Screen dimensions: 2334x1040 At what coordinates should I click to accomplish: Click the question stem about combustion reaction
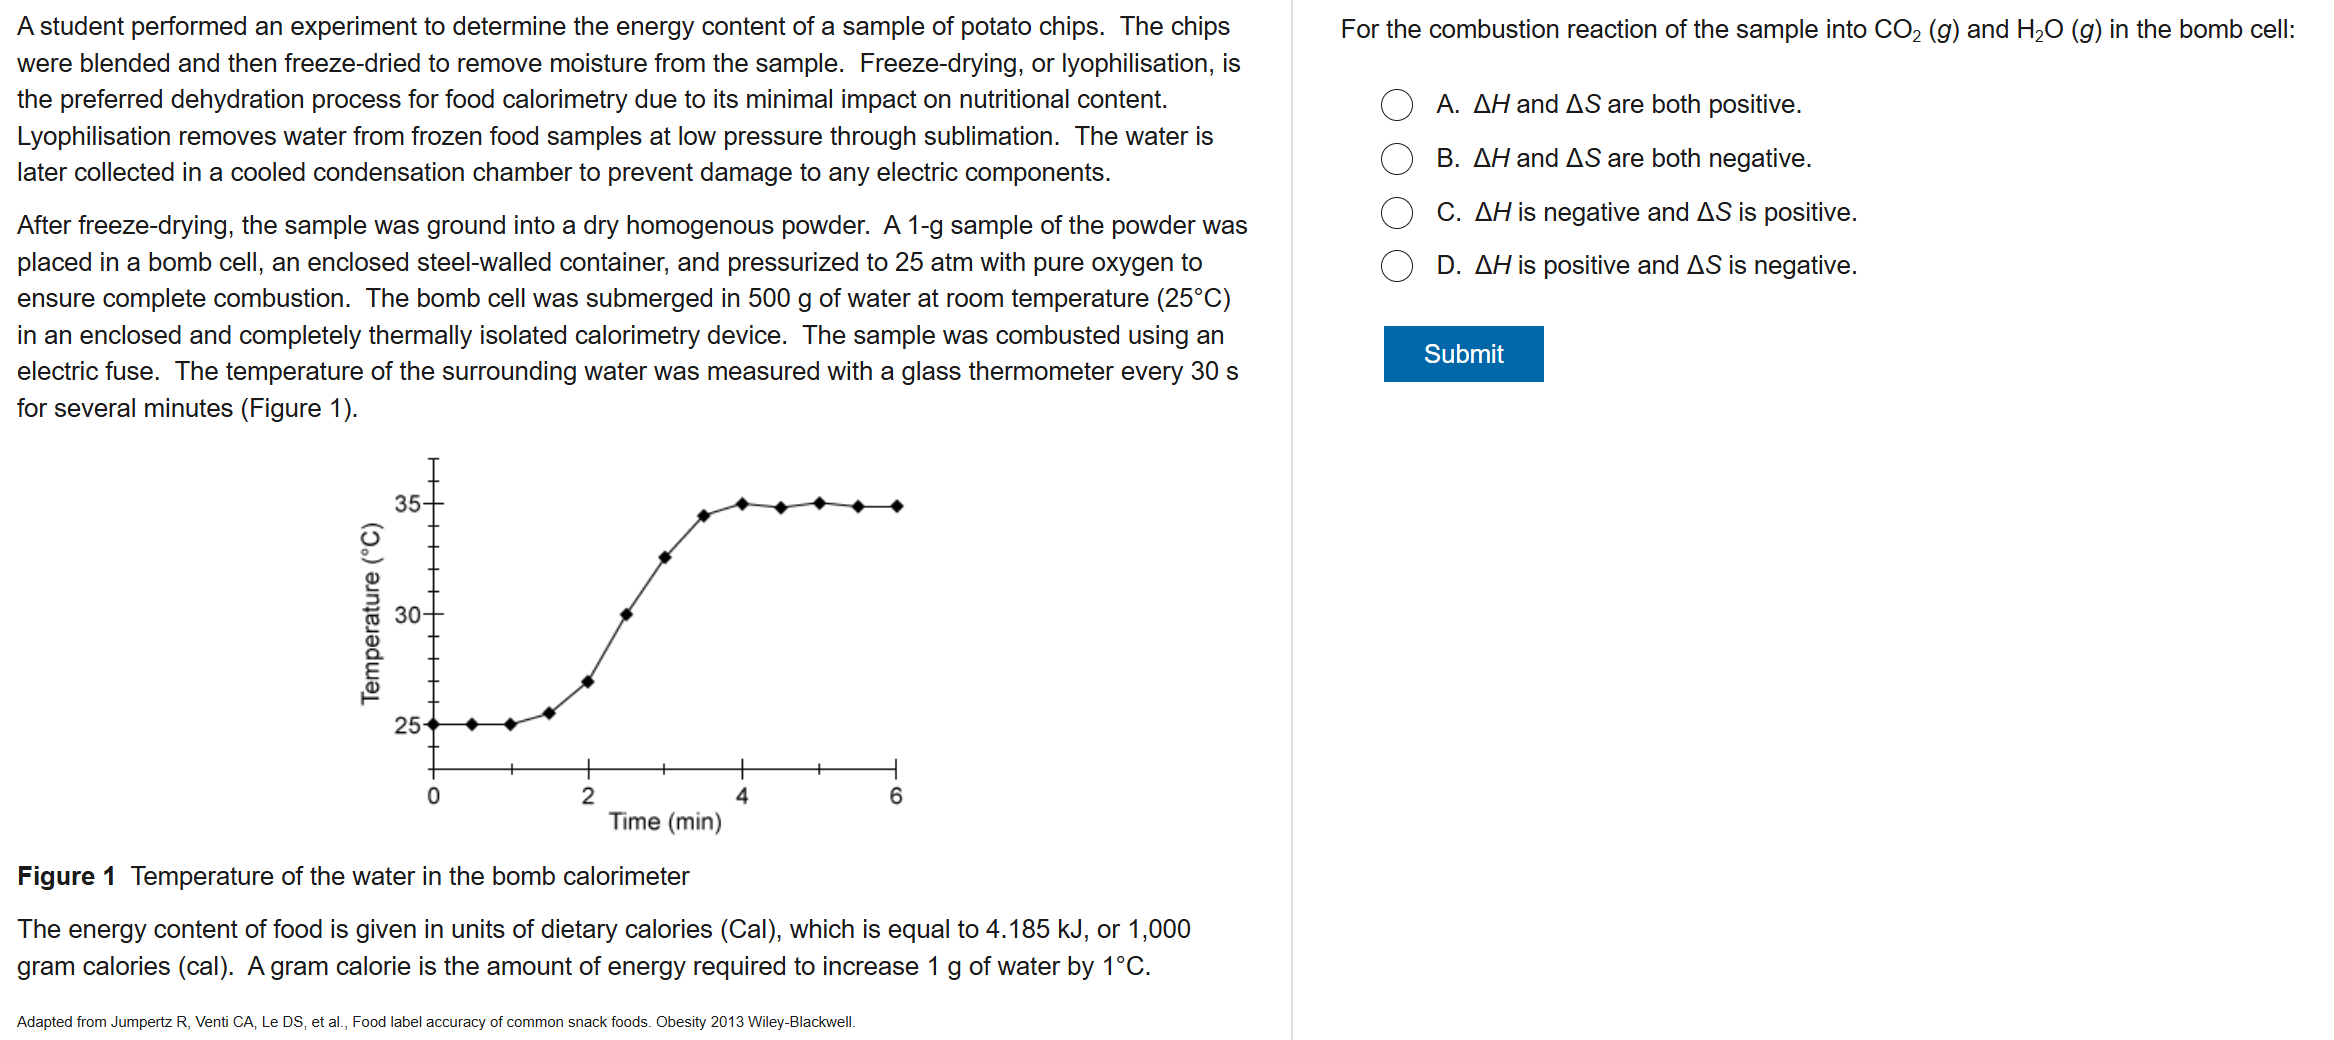1817,30
